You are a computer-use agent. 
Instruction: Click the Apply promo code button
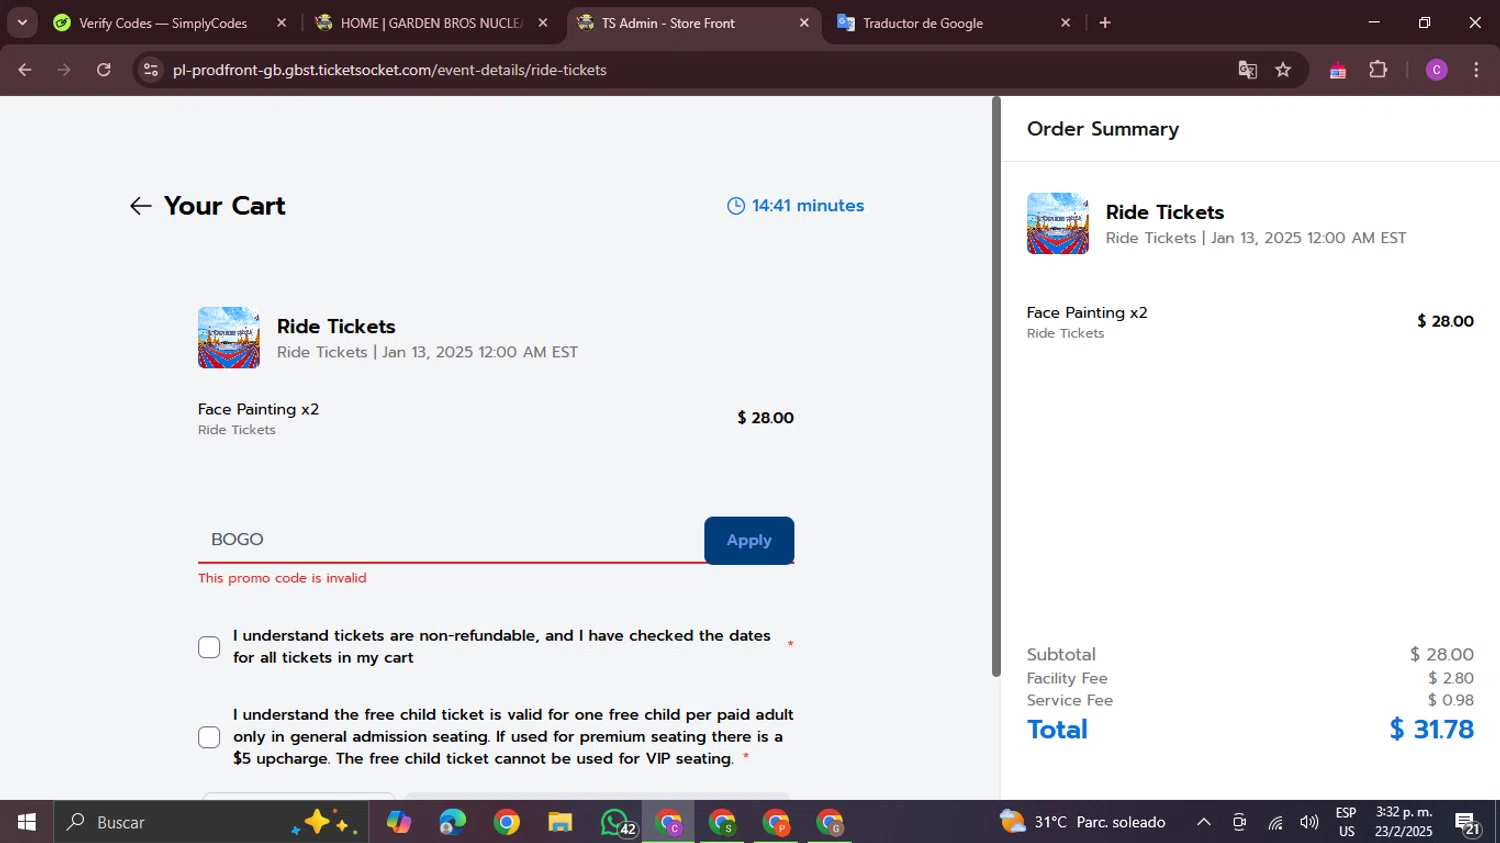point(749,540)
